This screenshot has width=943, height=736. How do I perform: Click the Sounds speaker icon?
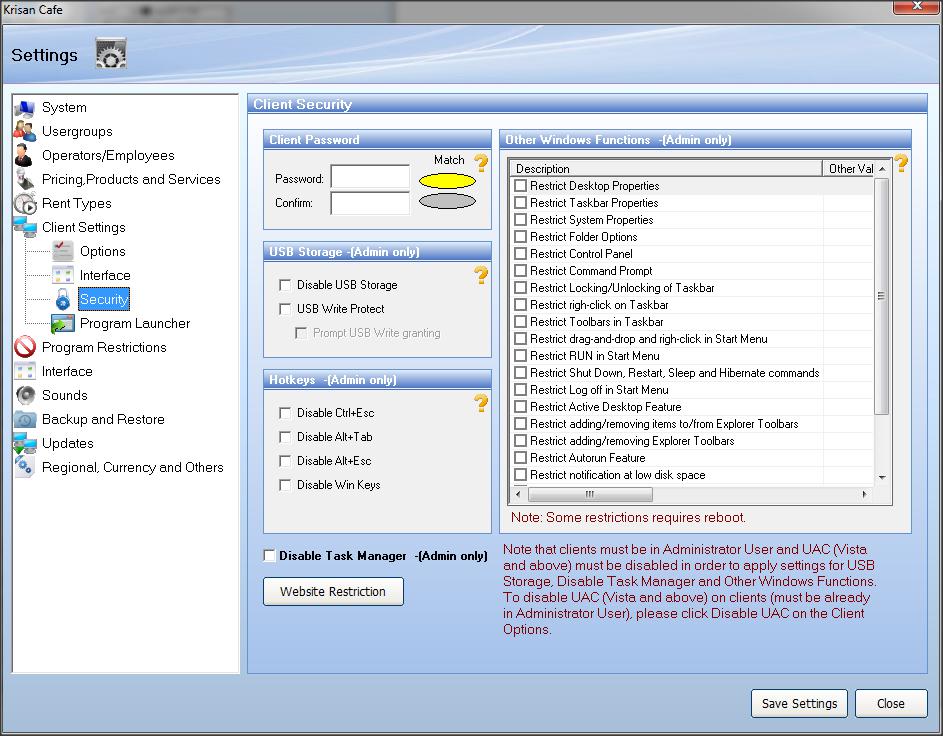click(25, 395)
